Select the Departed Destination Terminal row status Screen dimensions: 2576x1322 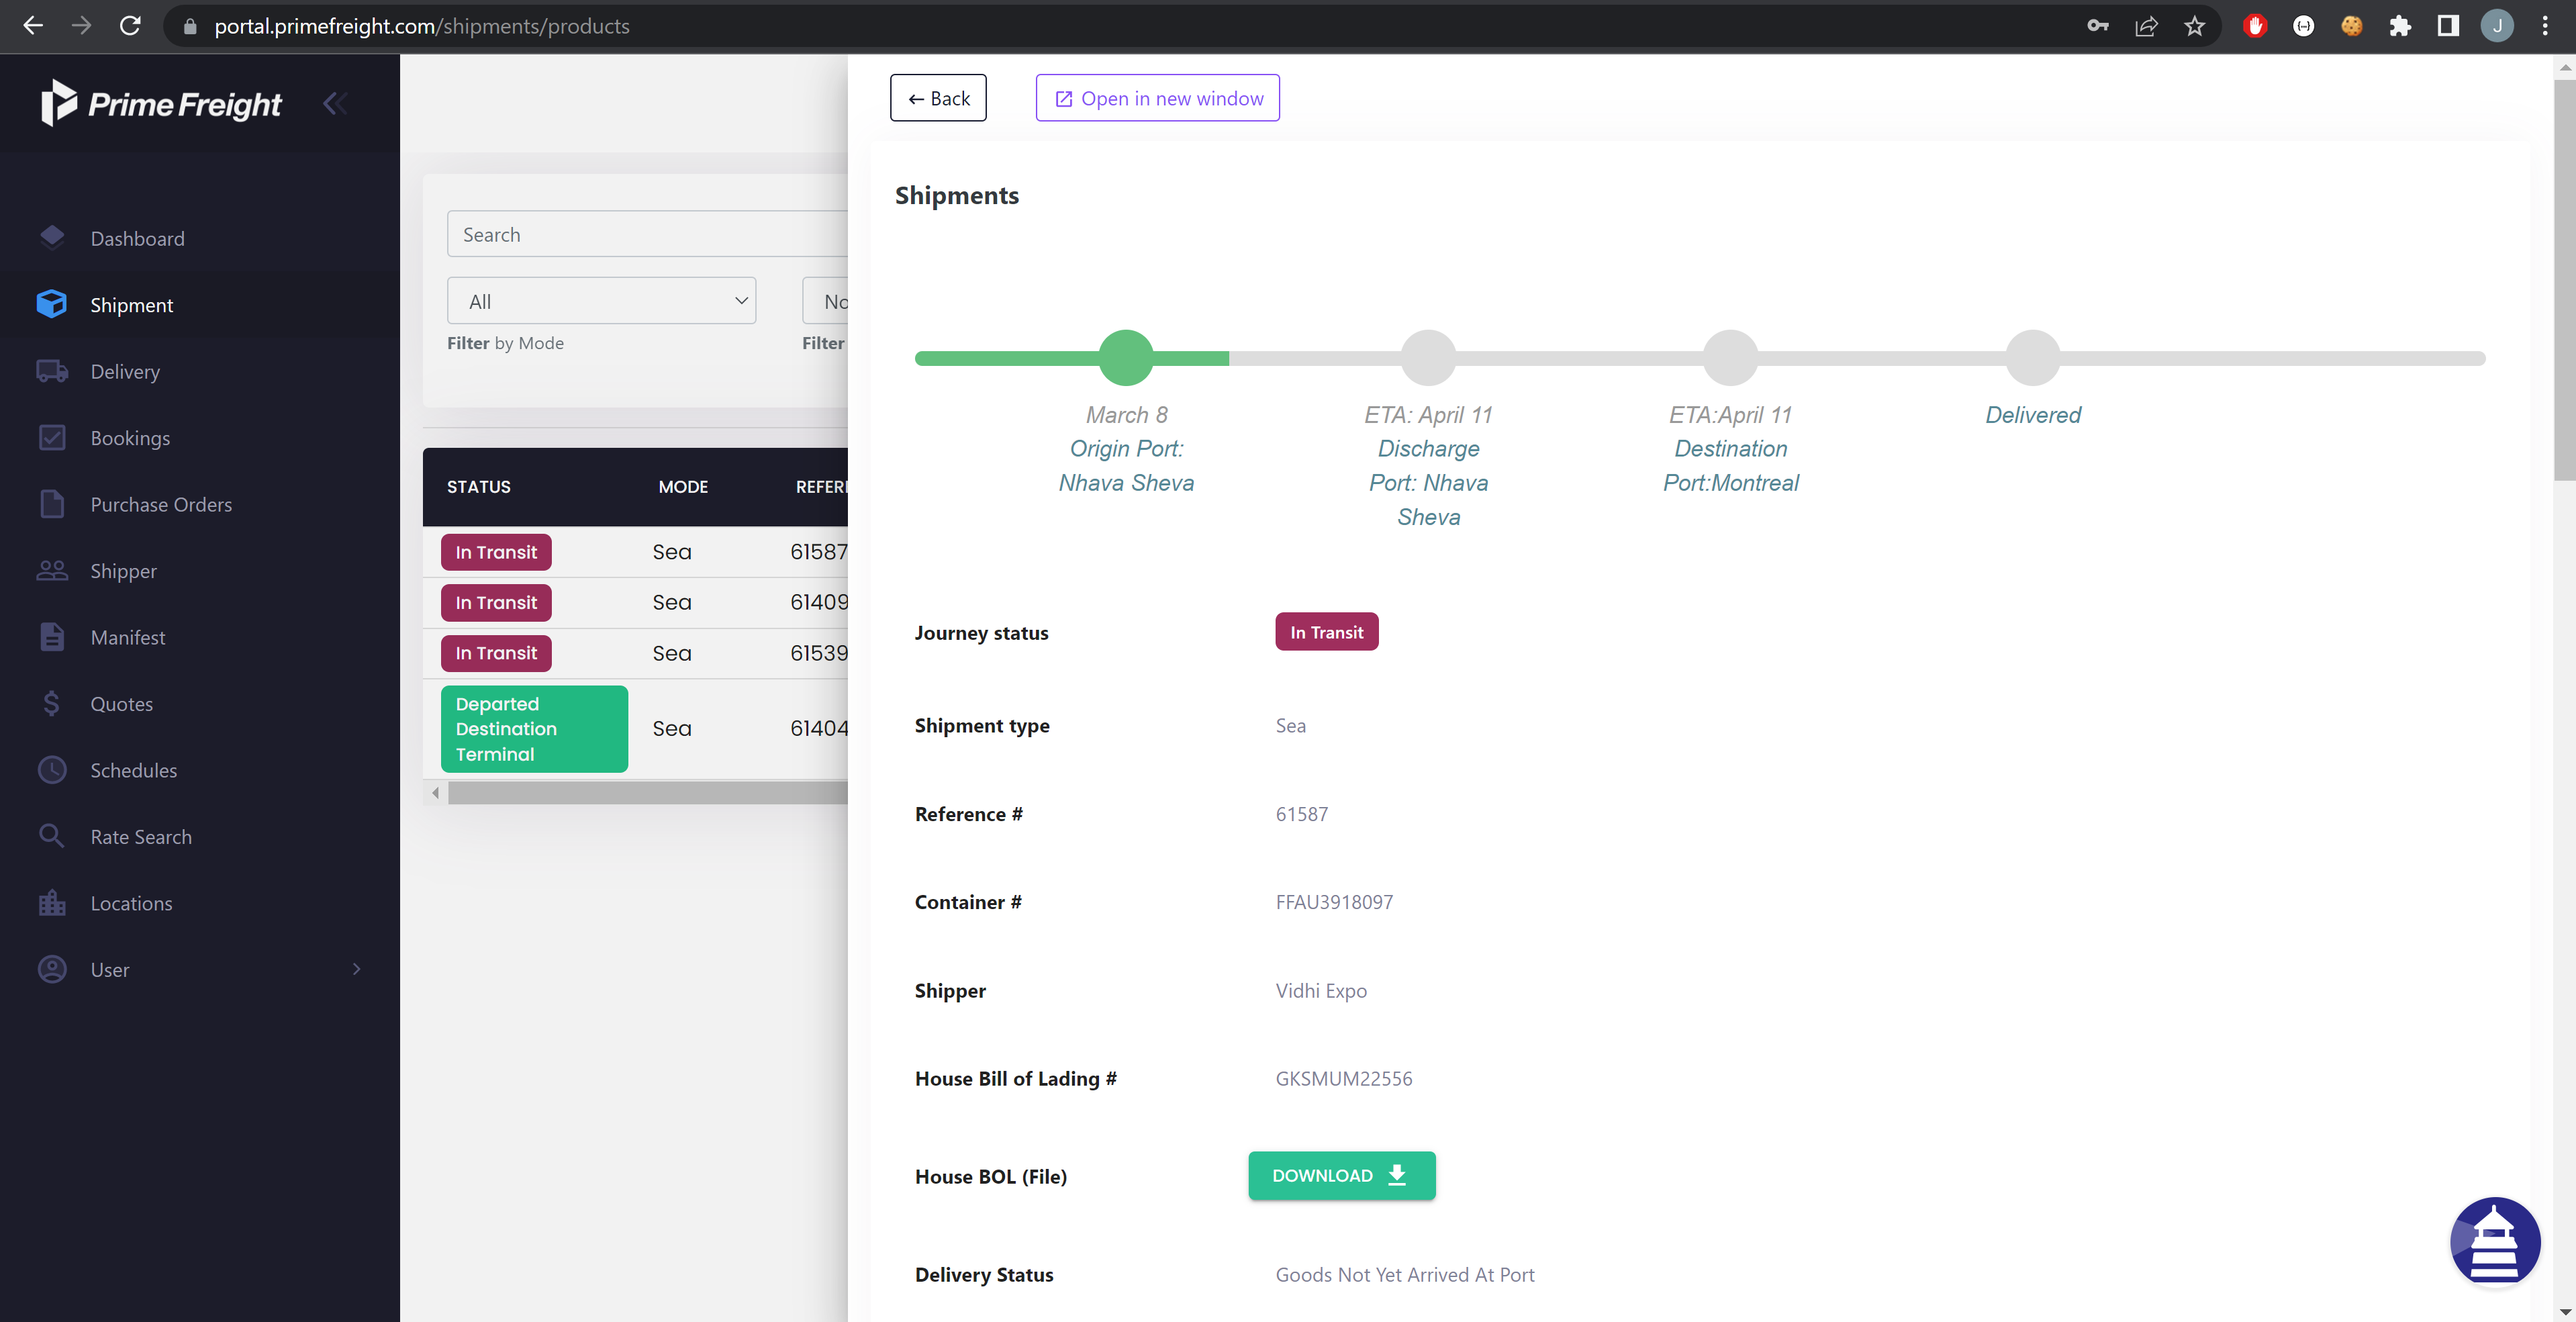click(534, 729)
